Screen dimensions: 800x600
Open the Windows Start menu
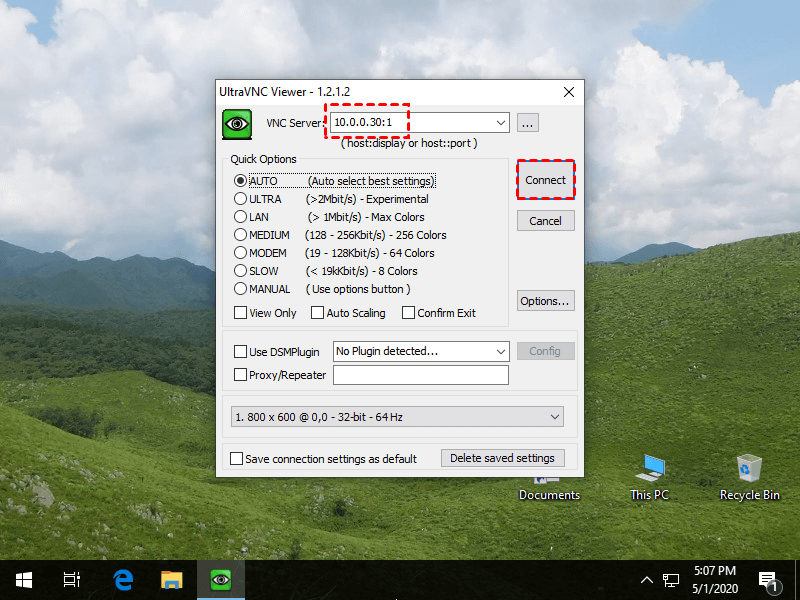tap(24, 580)
